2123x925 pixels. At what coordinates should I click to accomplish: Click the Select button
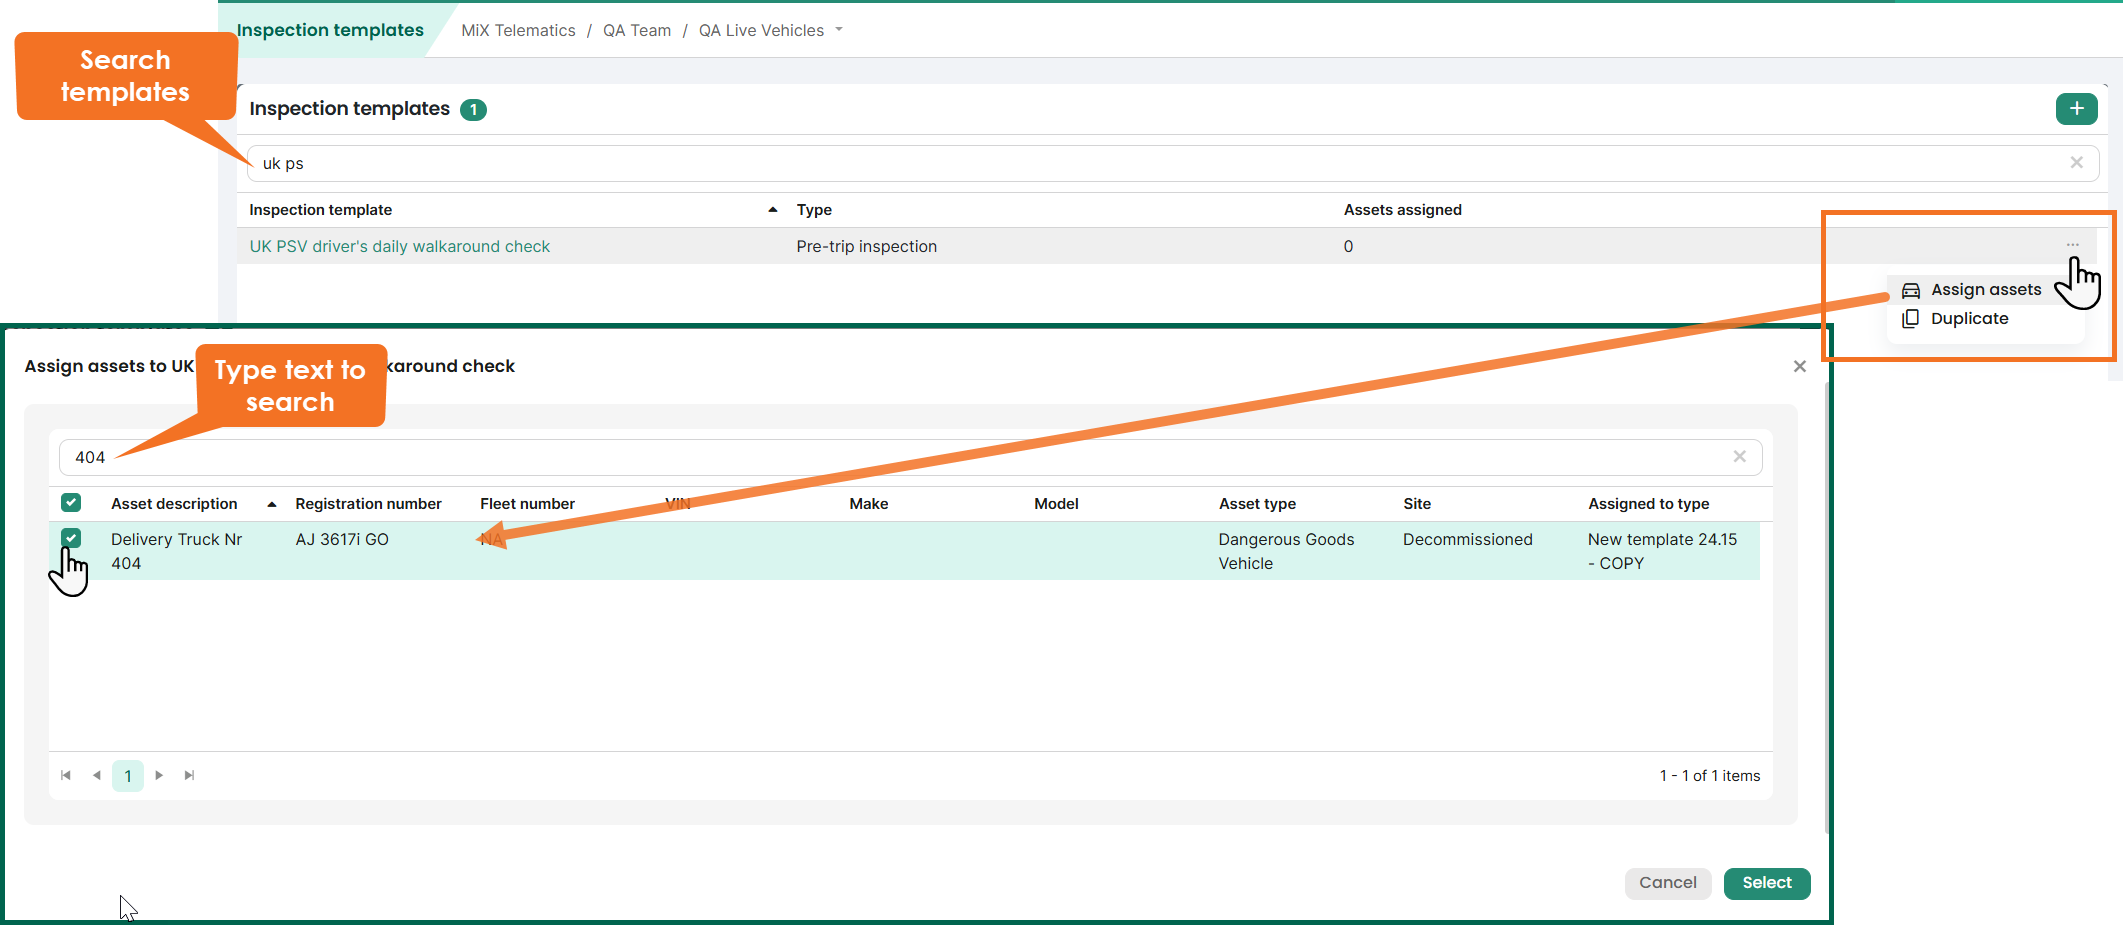click(x=1766, y=883)
